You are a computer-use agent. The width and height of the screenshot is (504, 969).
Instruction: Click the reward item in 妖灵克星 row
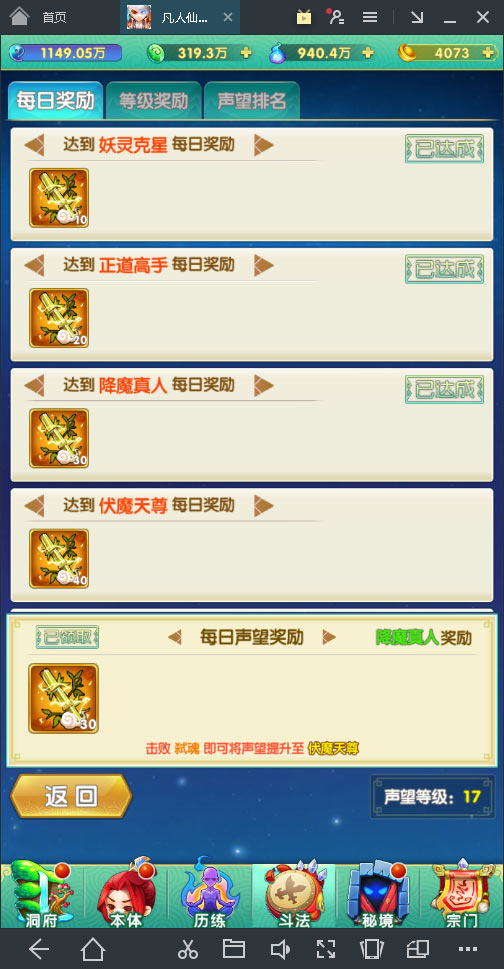59,198
